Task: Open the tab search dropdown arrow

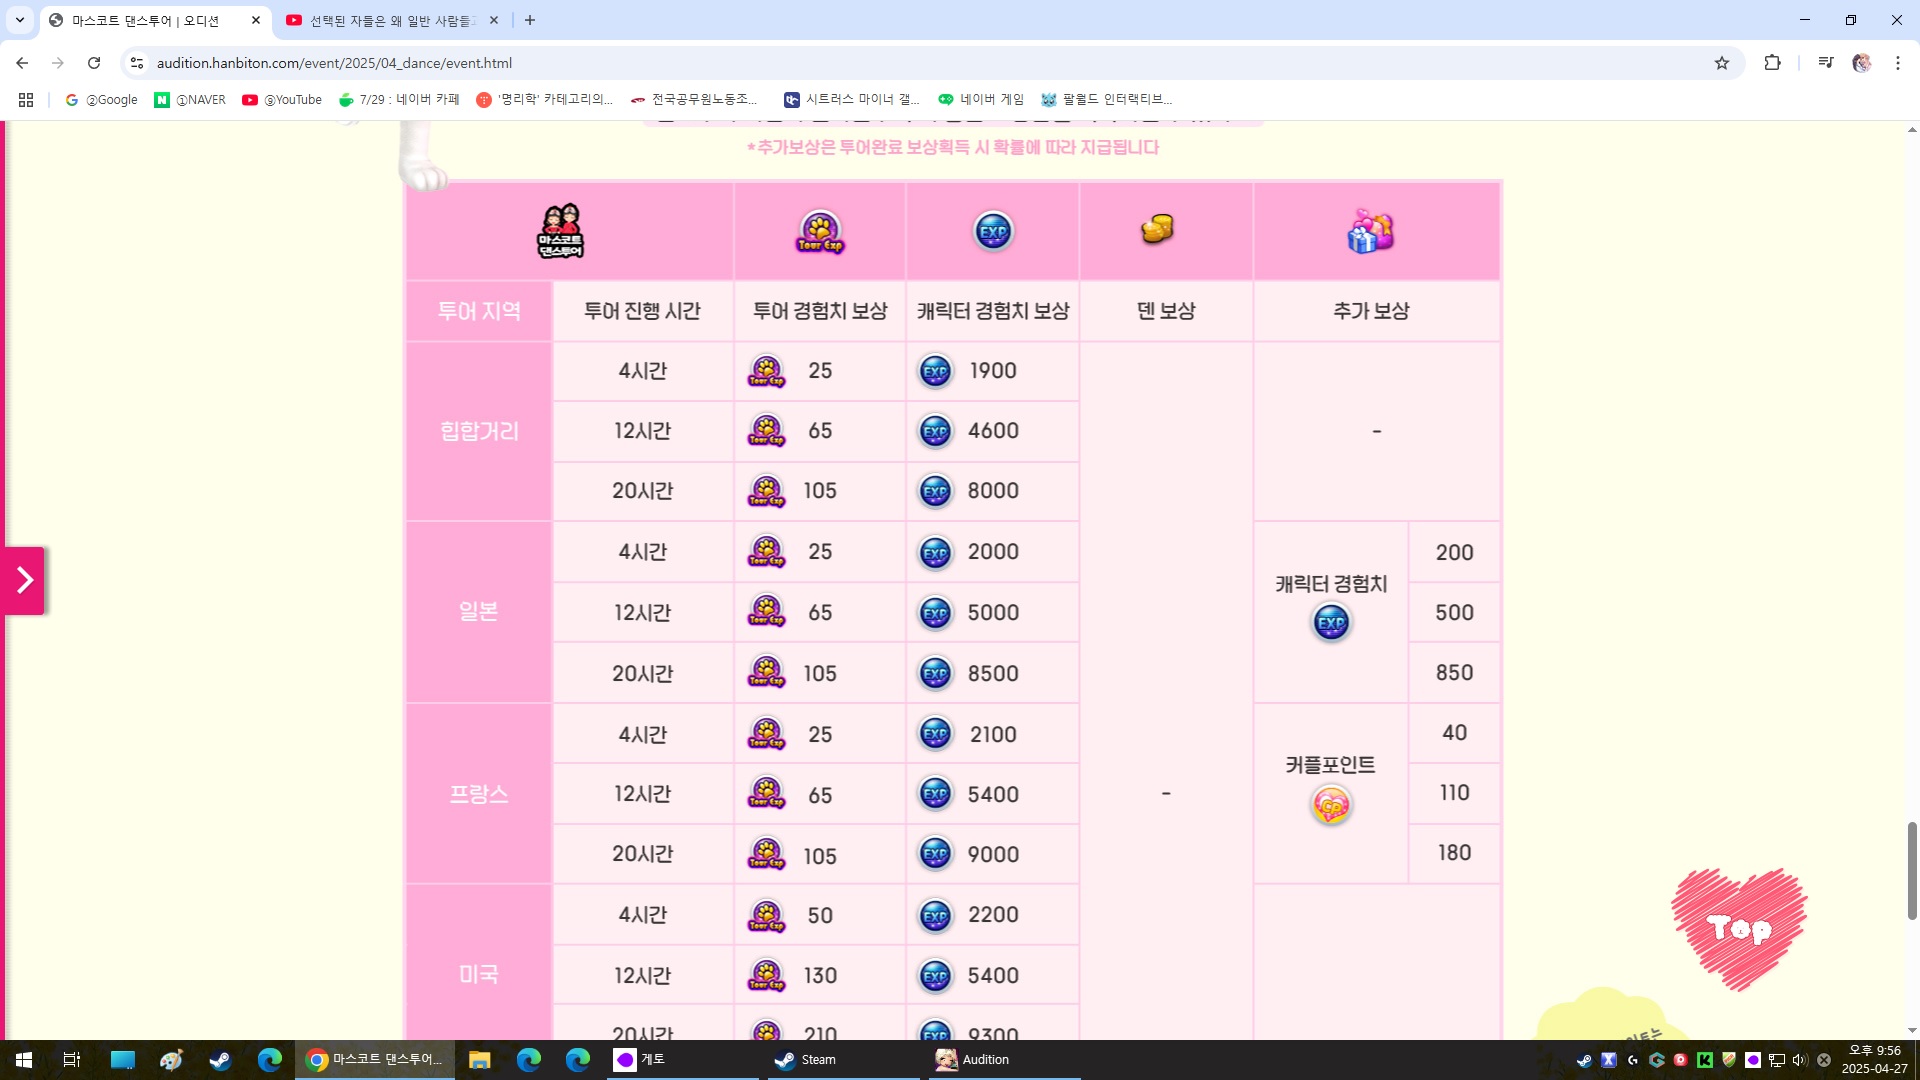Action: pos(19,20)
